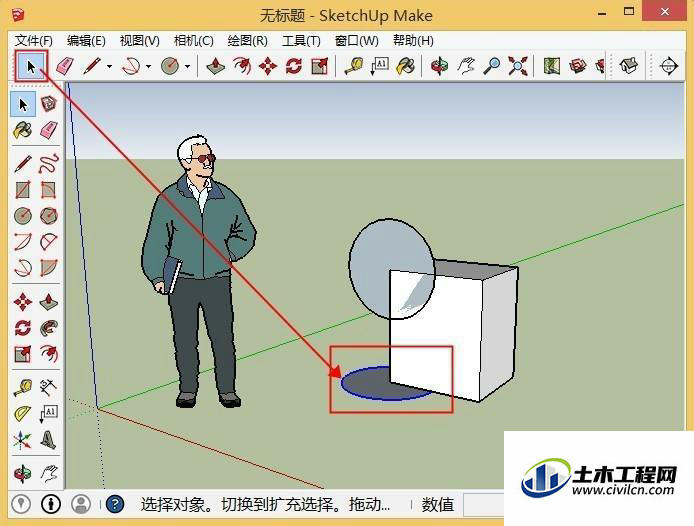Pick the Scale tool in the left palette
The width and height of the screenshot is (694, 526).
pos(23,354)
